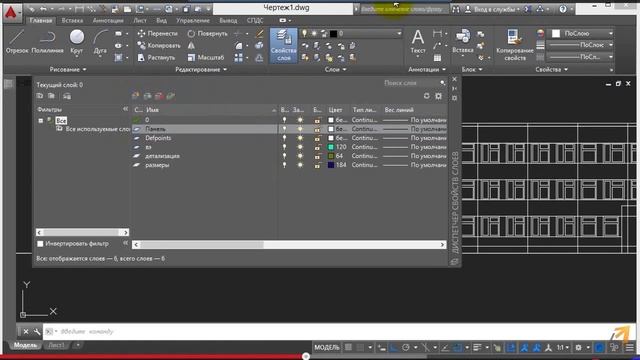Create new layer in layer manager
Viewport: 640px width, 360px height.
coord(136,96)
